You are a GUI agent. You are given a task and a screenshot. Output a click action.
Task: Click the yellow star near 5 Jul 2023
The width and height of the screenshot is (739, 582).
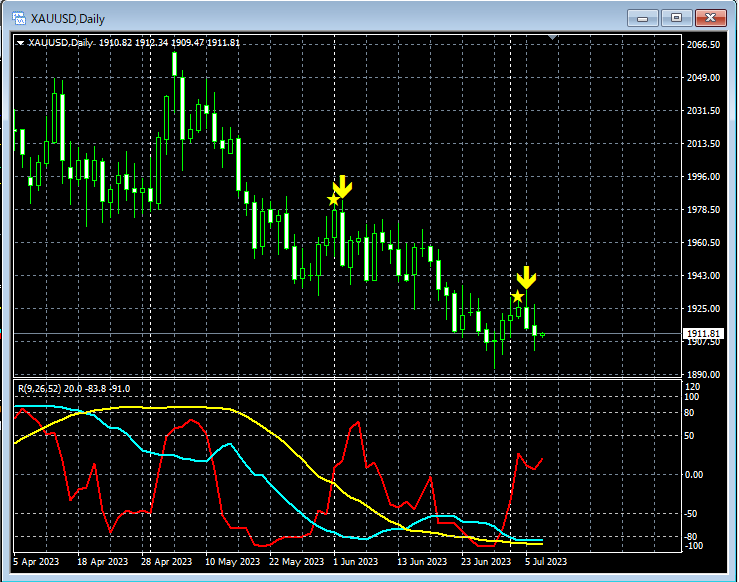tap(517, 296)
